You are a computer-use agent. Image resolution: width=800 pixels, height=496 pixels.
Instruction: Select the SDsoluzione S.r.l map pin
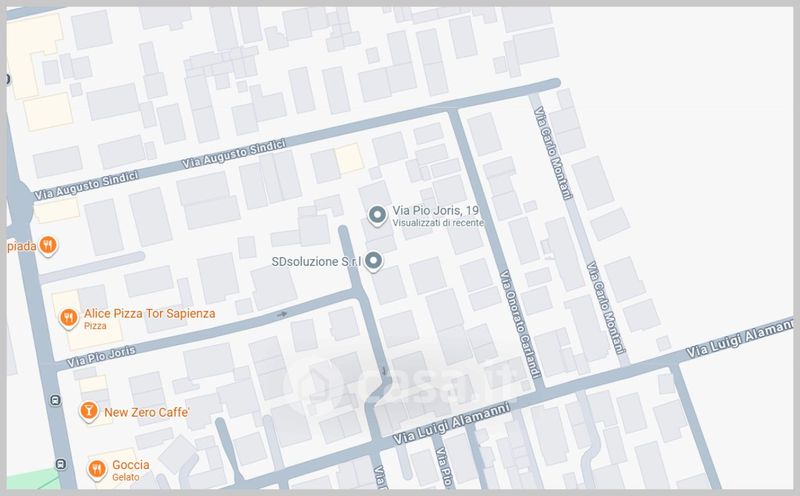[374, 262]
